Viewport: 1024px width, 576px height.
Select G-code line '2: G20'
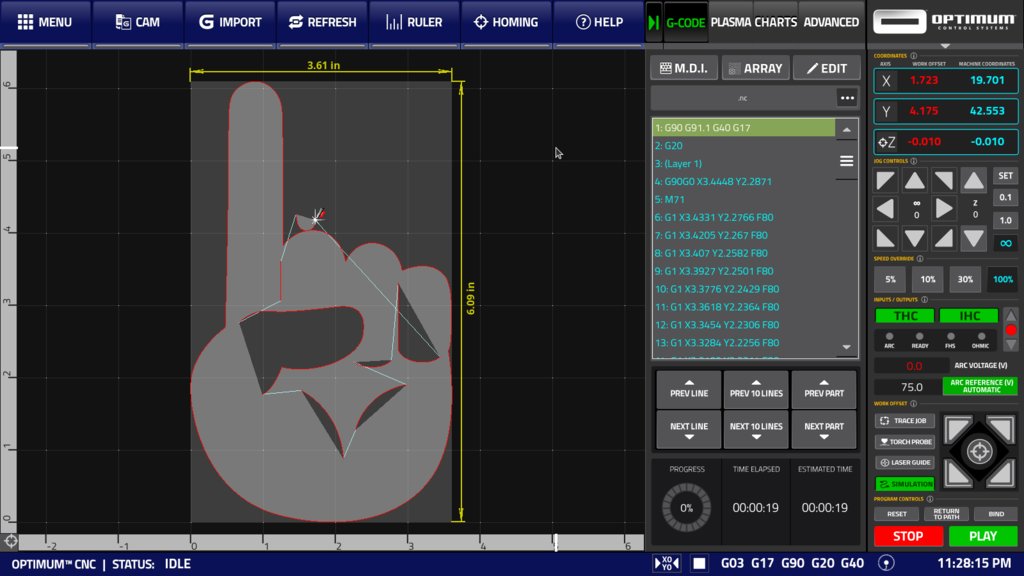(x=744, y=146)
